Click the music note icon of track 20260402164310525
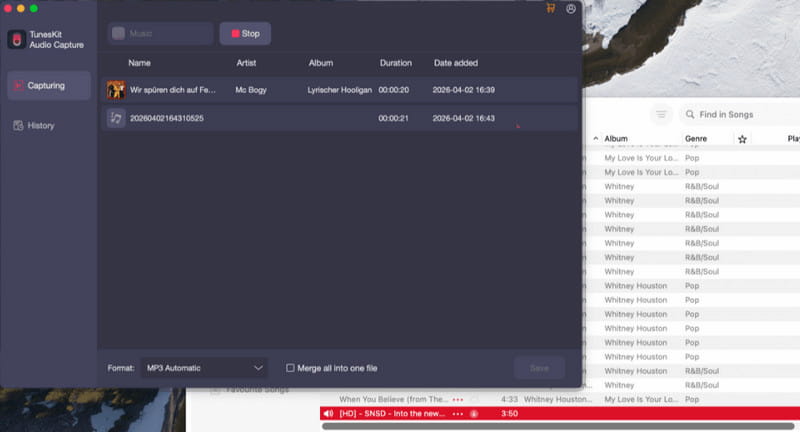 116,118
